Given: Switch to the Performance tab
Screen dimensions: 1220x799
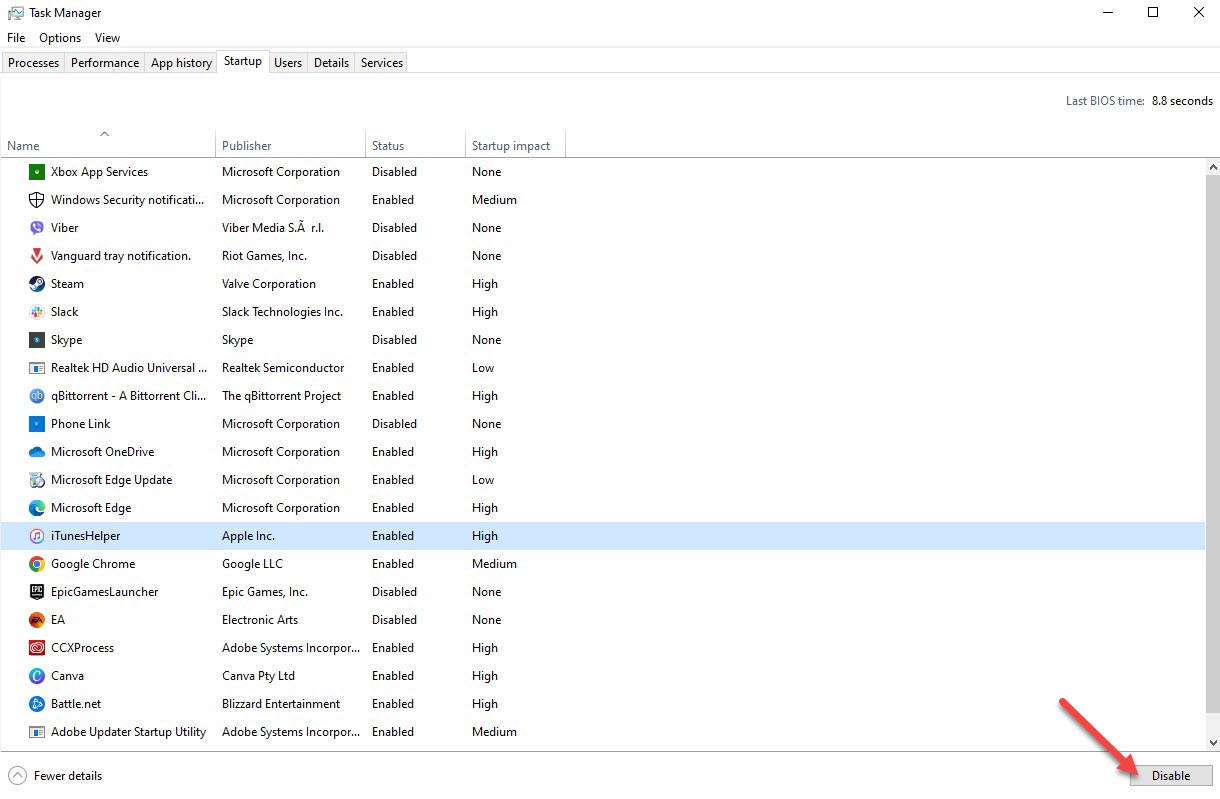Looking at the screenshot, I should pos(105,63).
